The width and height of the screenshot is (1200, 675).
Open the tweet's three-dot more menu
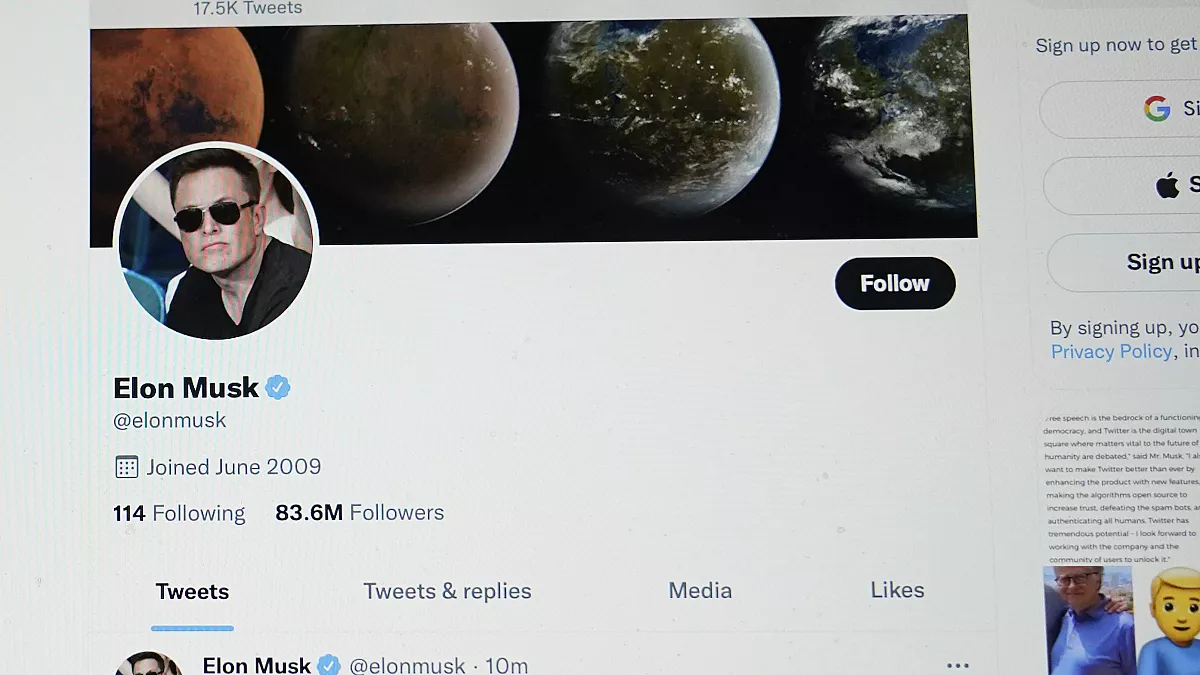click(x=957, y=665)
